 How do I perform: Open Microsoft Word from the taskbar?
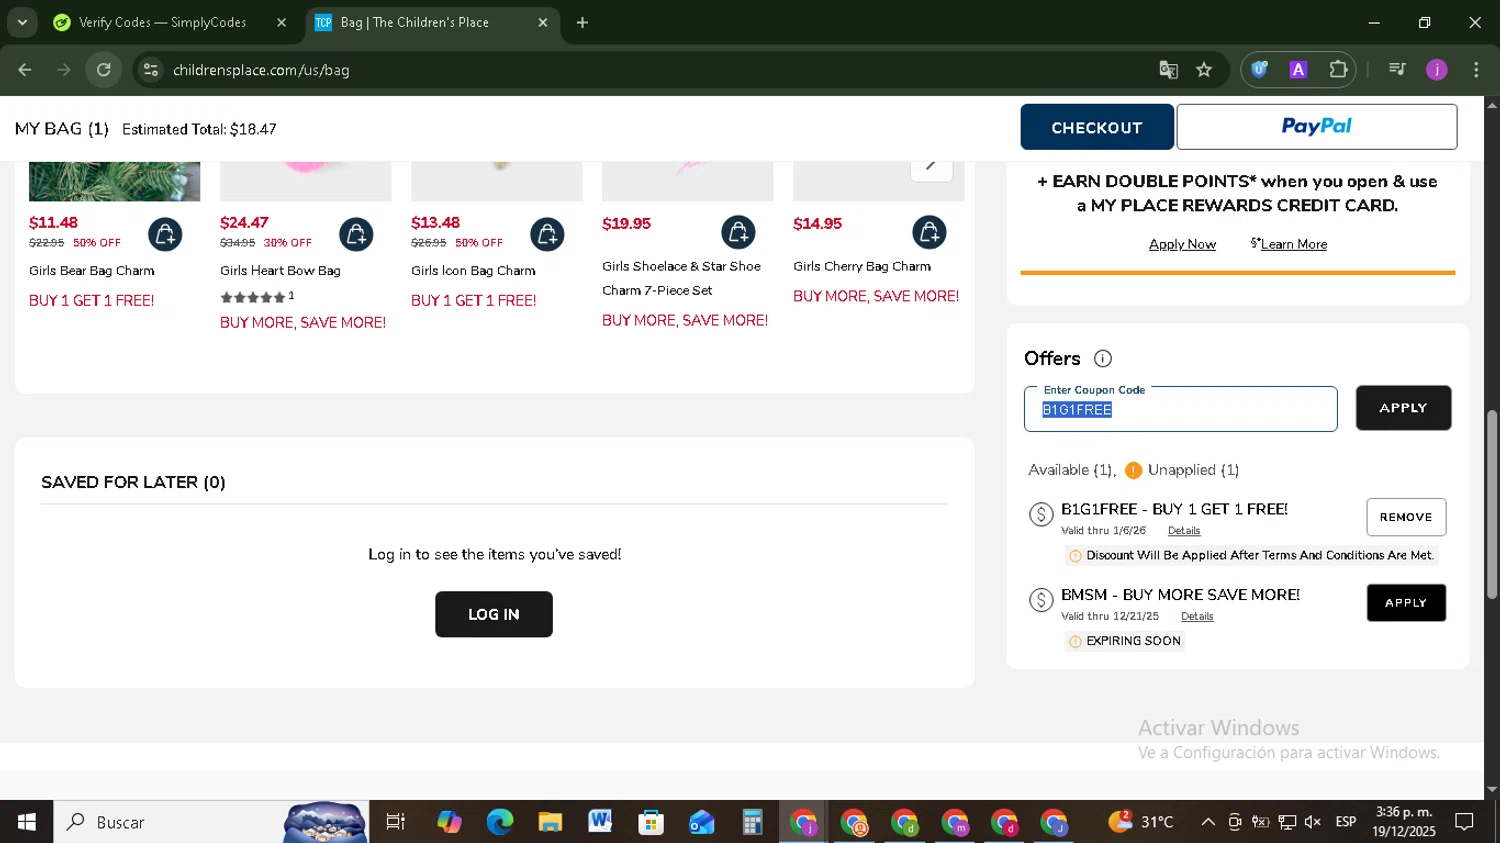pos(600,822)
